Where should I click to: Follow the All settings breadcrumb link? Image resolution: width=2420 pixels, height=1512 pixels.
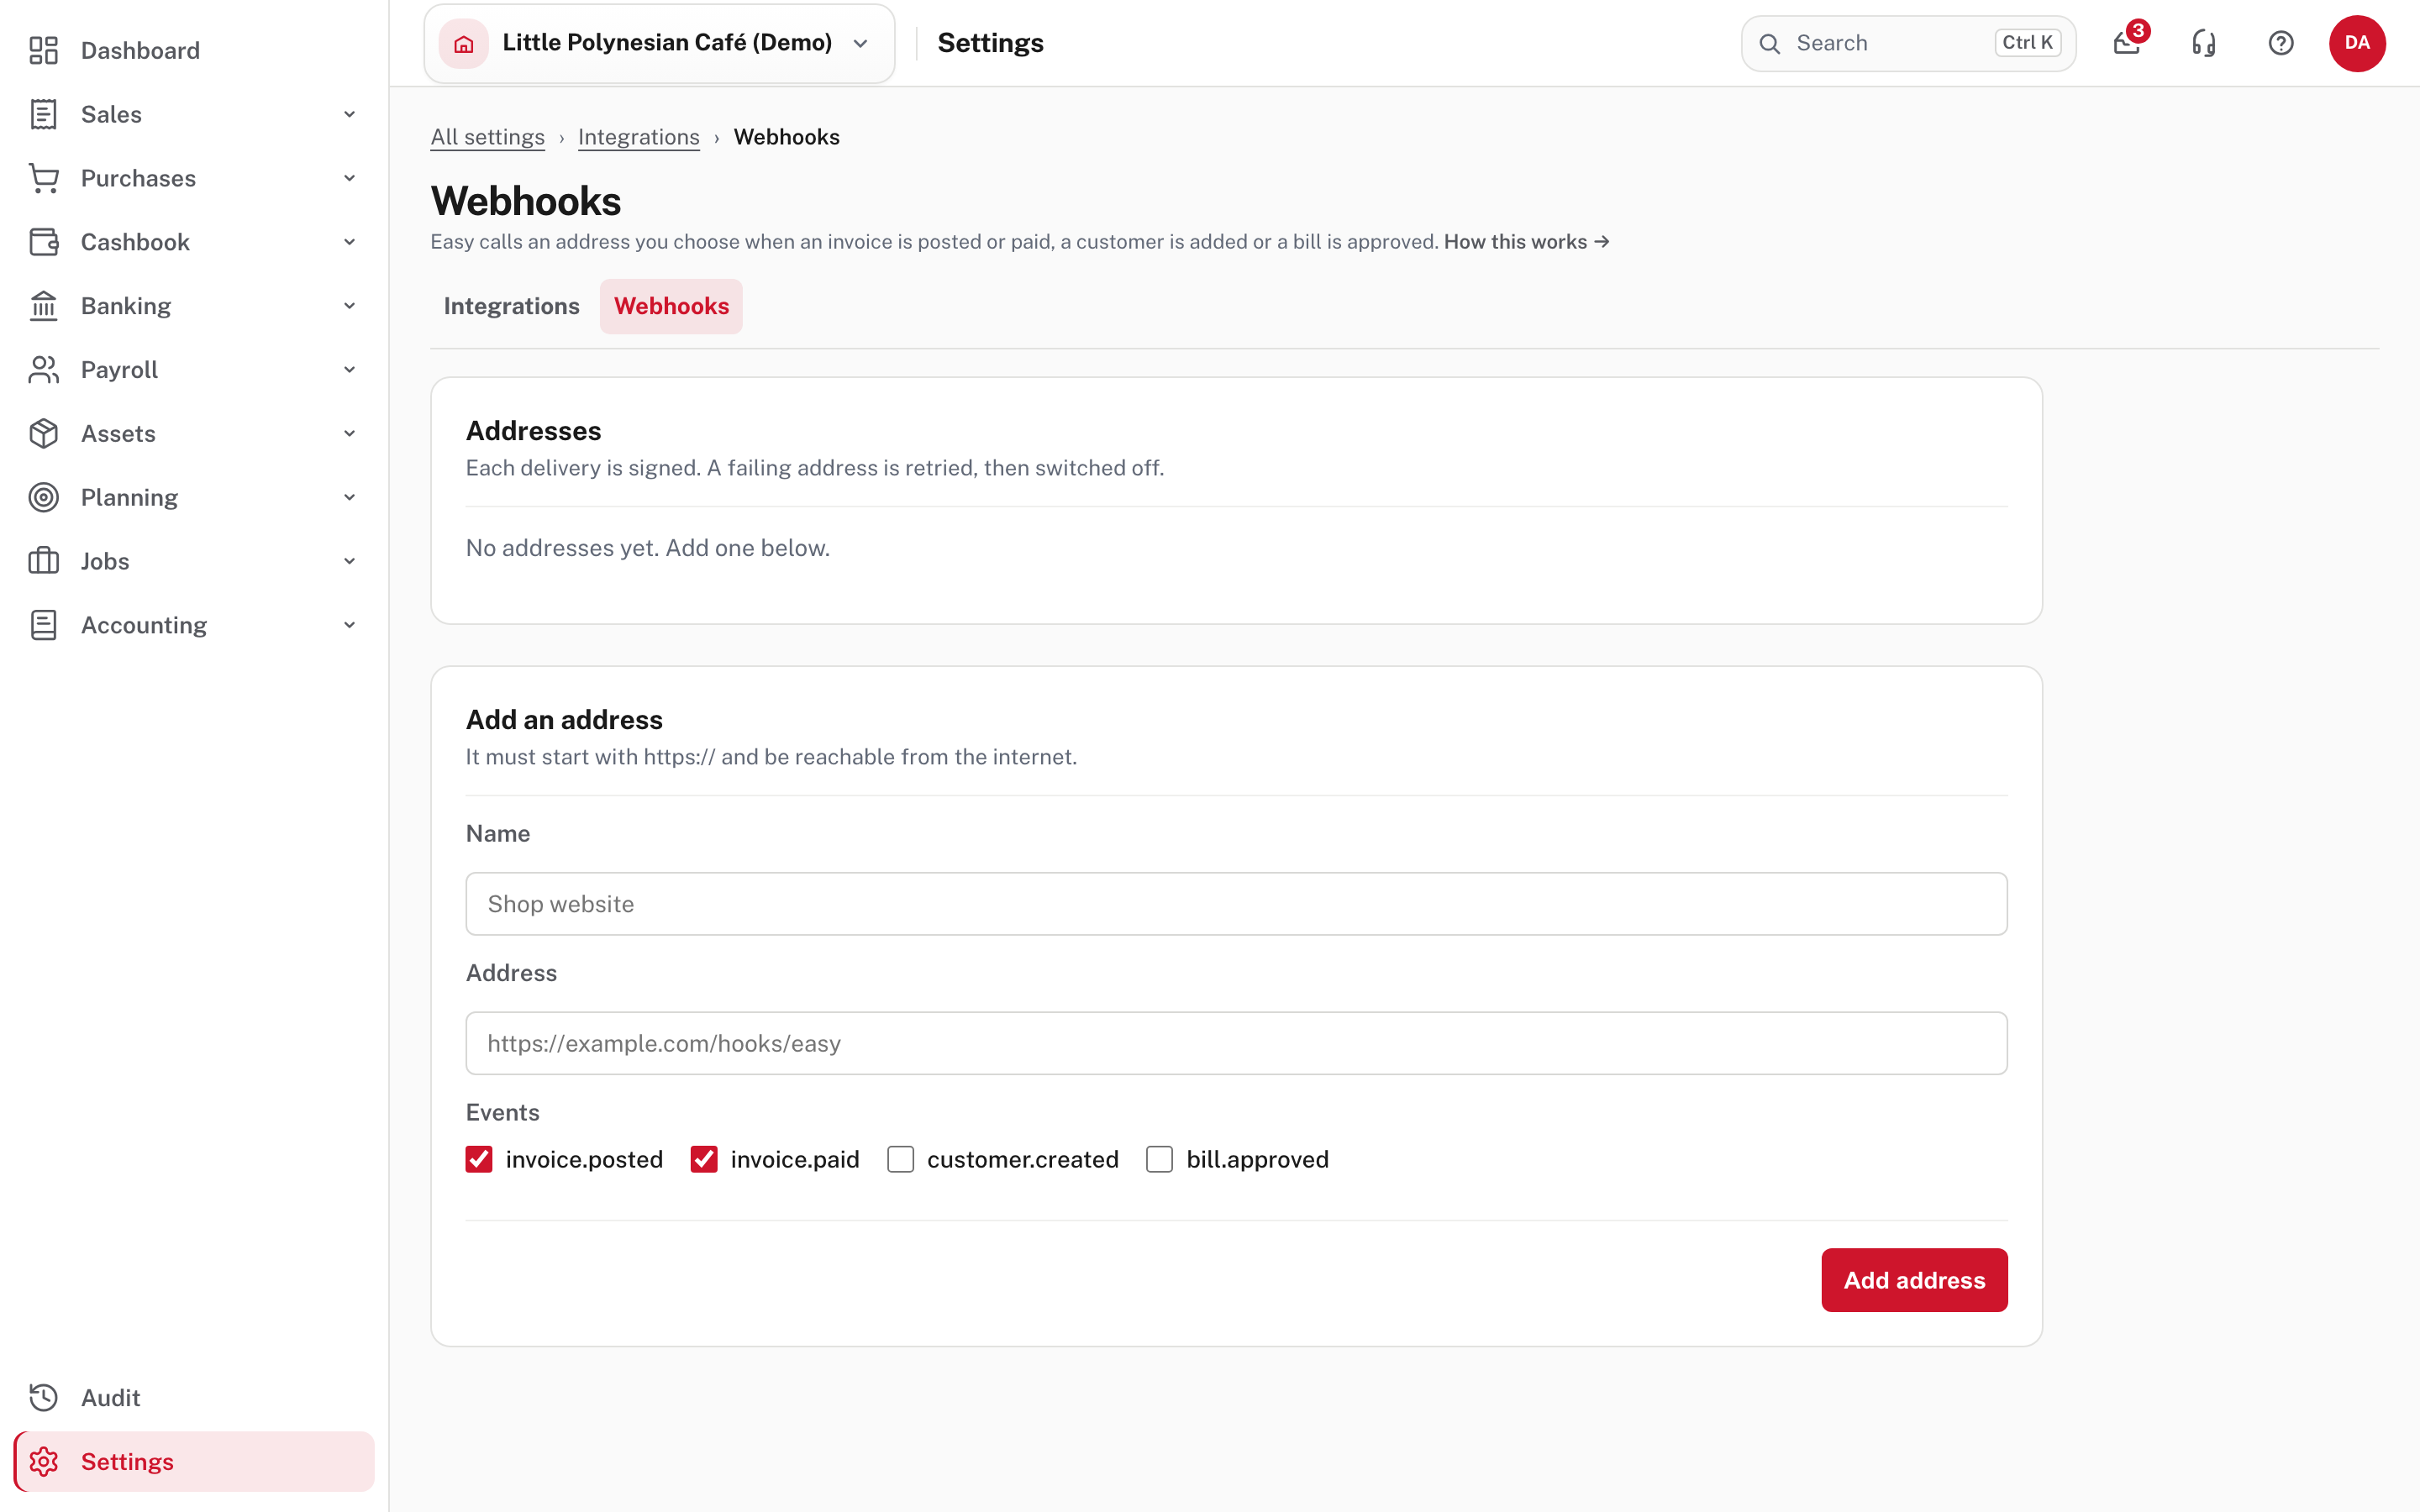[x=487, y=137]
